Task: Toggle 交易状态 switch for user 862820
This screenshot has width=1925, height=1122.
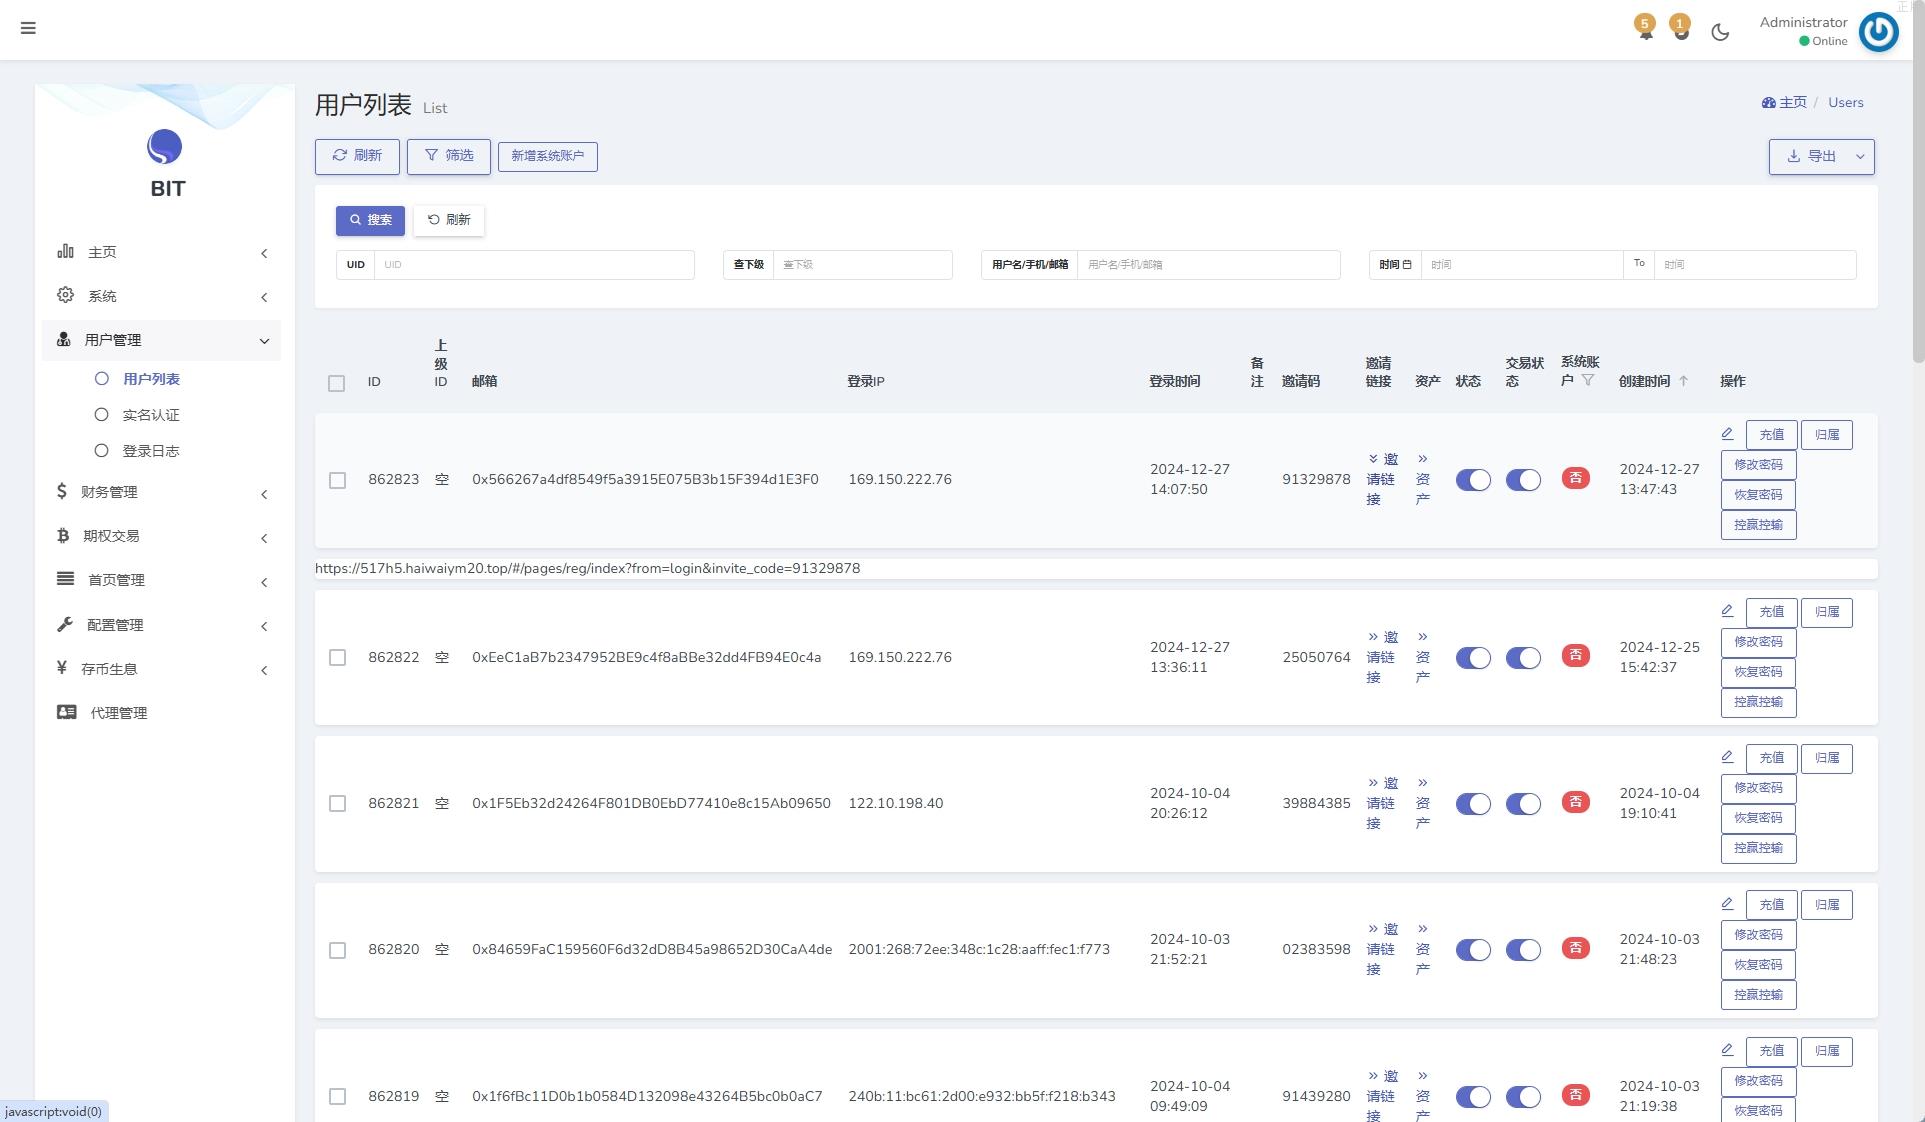Action: 1523,950
